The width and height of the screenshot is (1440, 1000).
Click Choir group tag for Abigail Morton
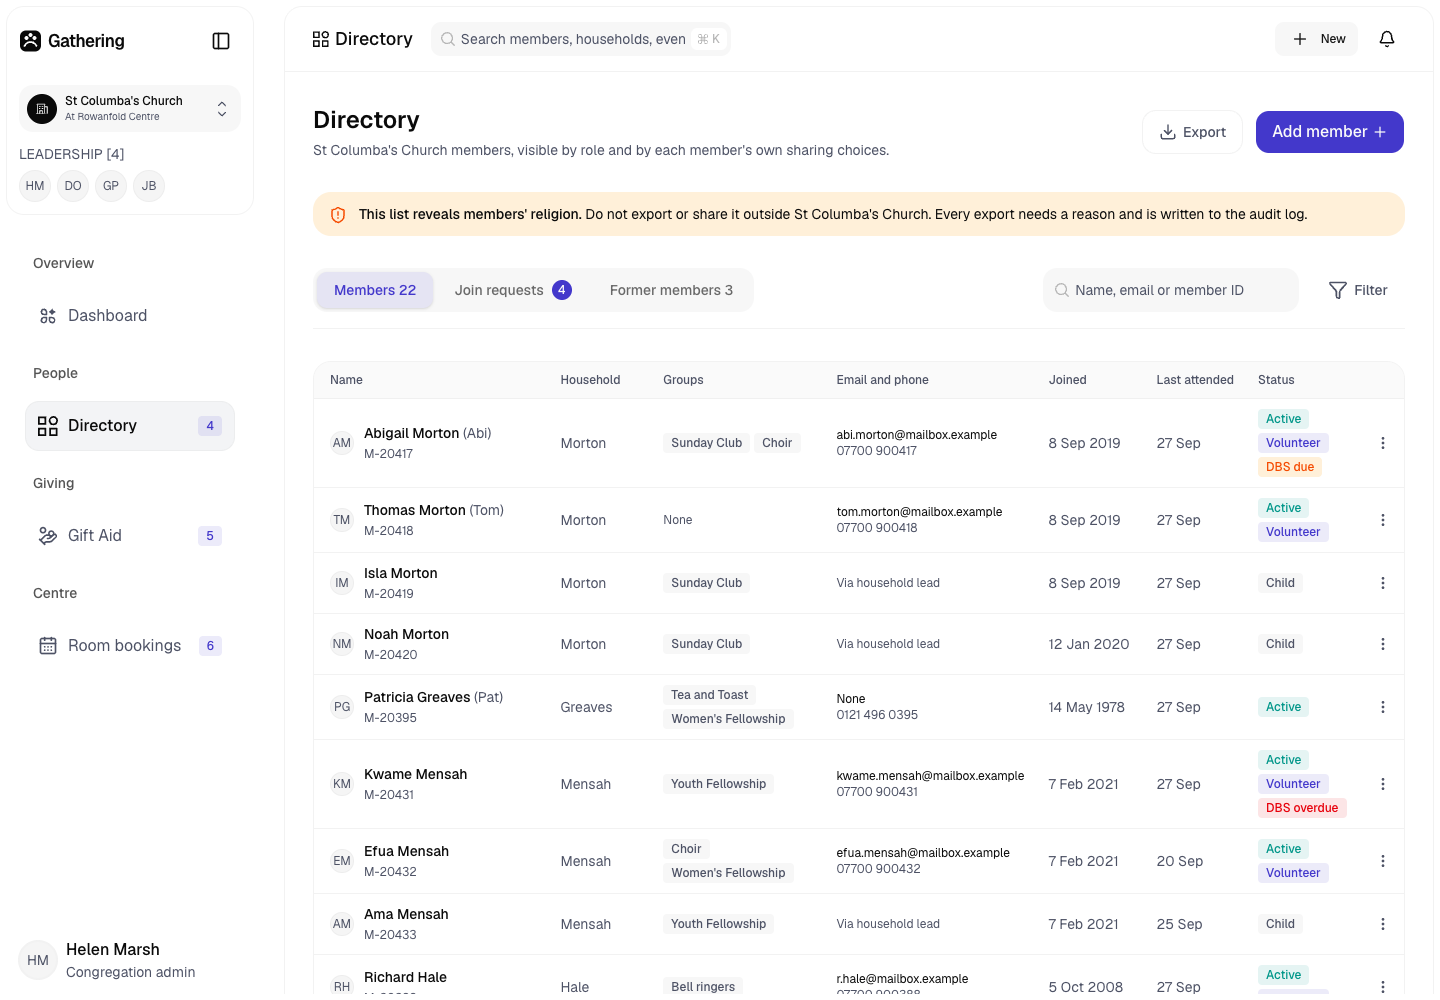coord(777,443)
